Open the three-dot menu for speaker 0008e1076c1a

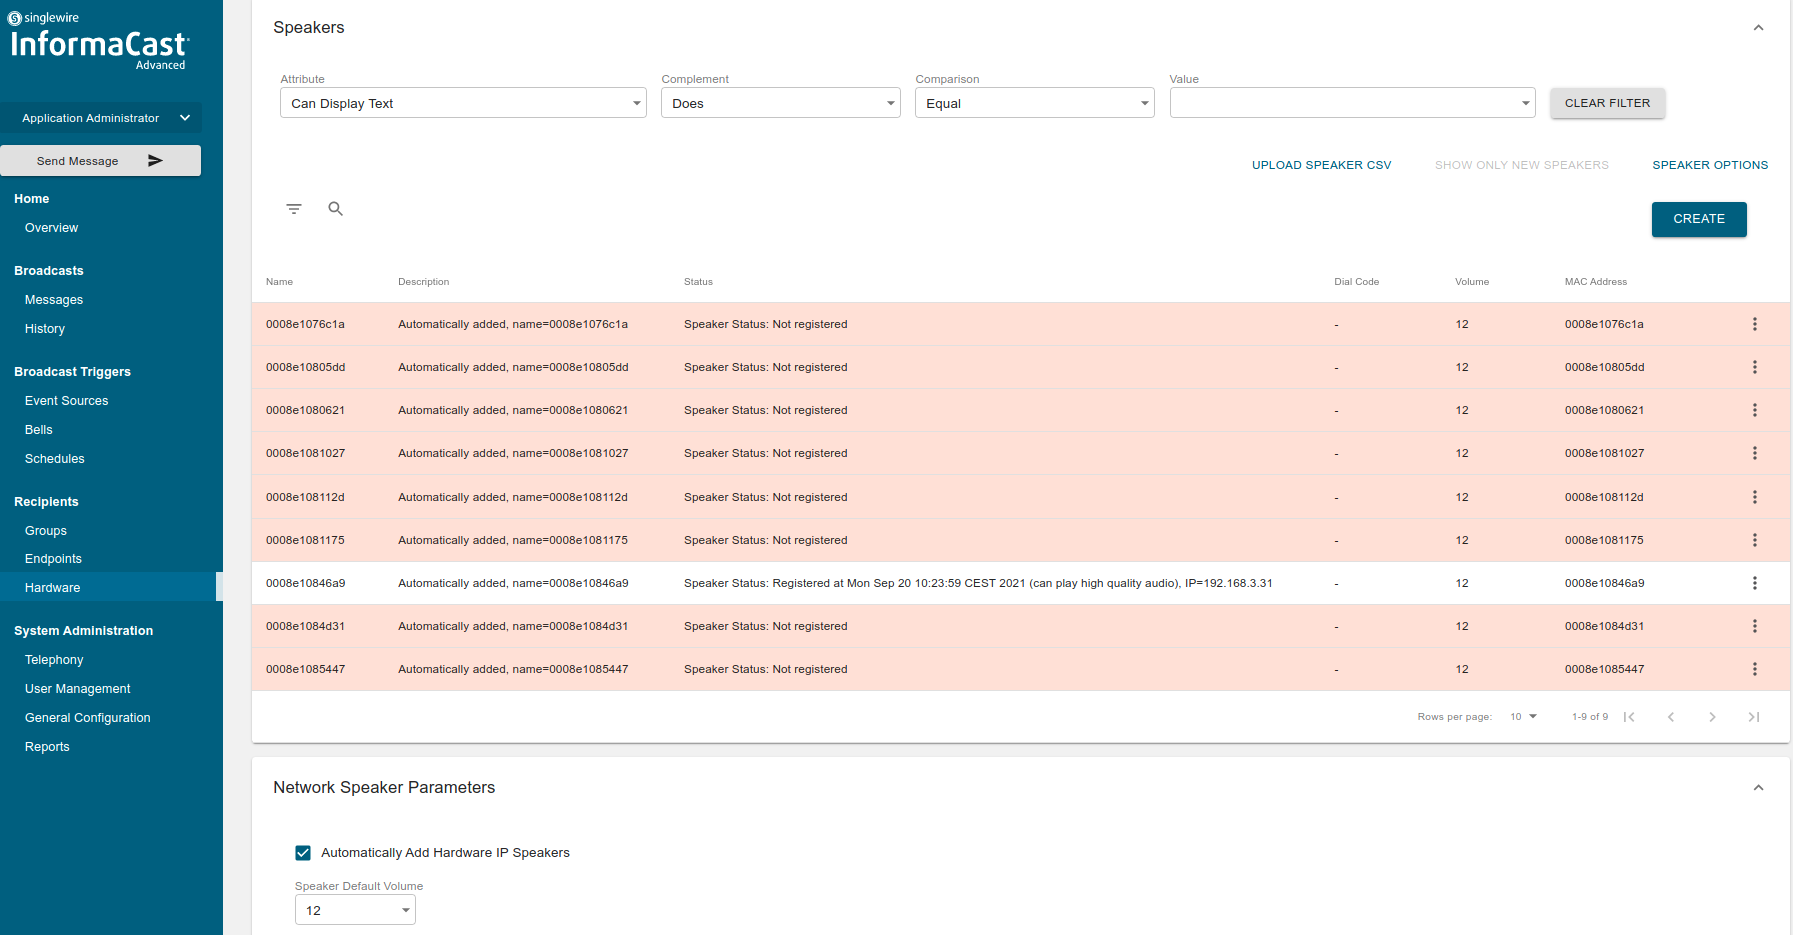click(1754, 324)
